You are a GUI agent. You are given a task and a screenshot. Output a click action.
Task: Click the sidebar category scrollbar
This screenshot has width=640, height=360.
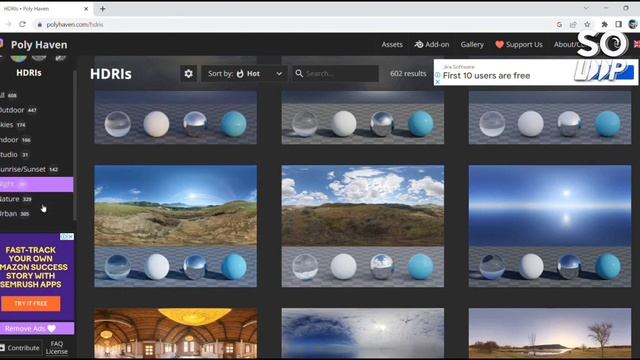click(x=75, y=145)
